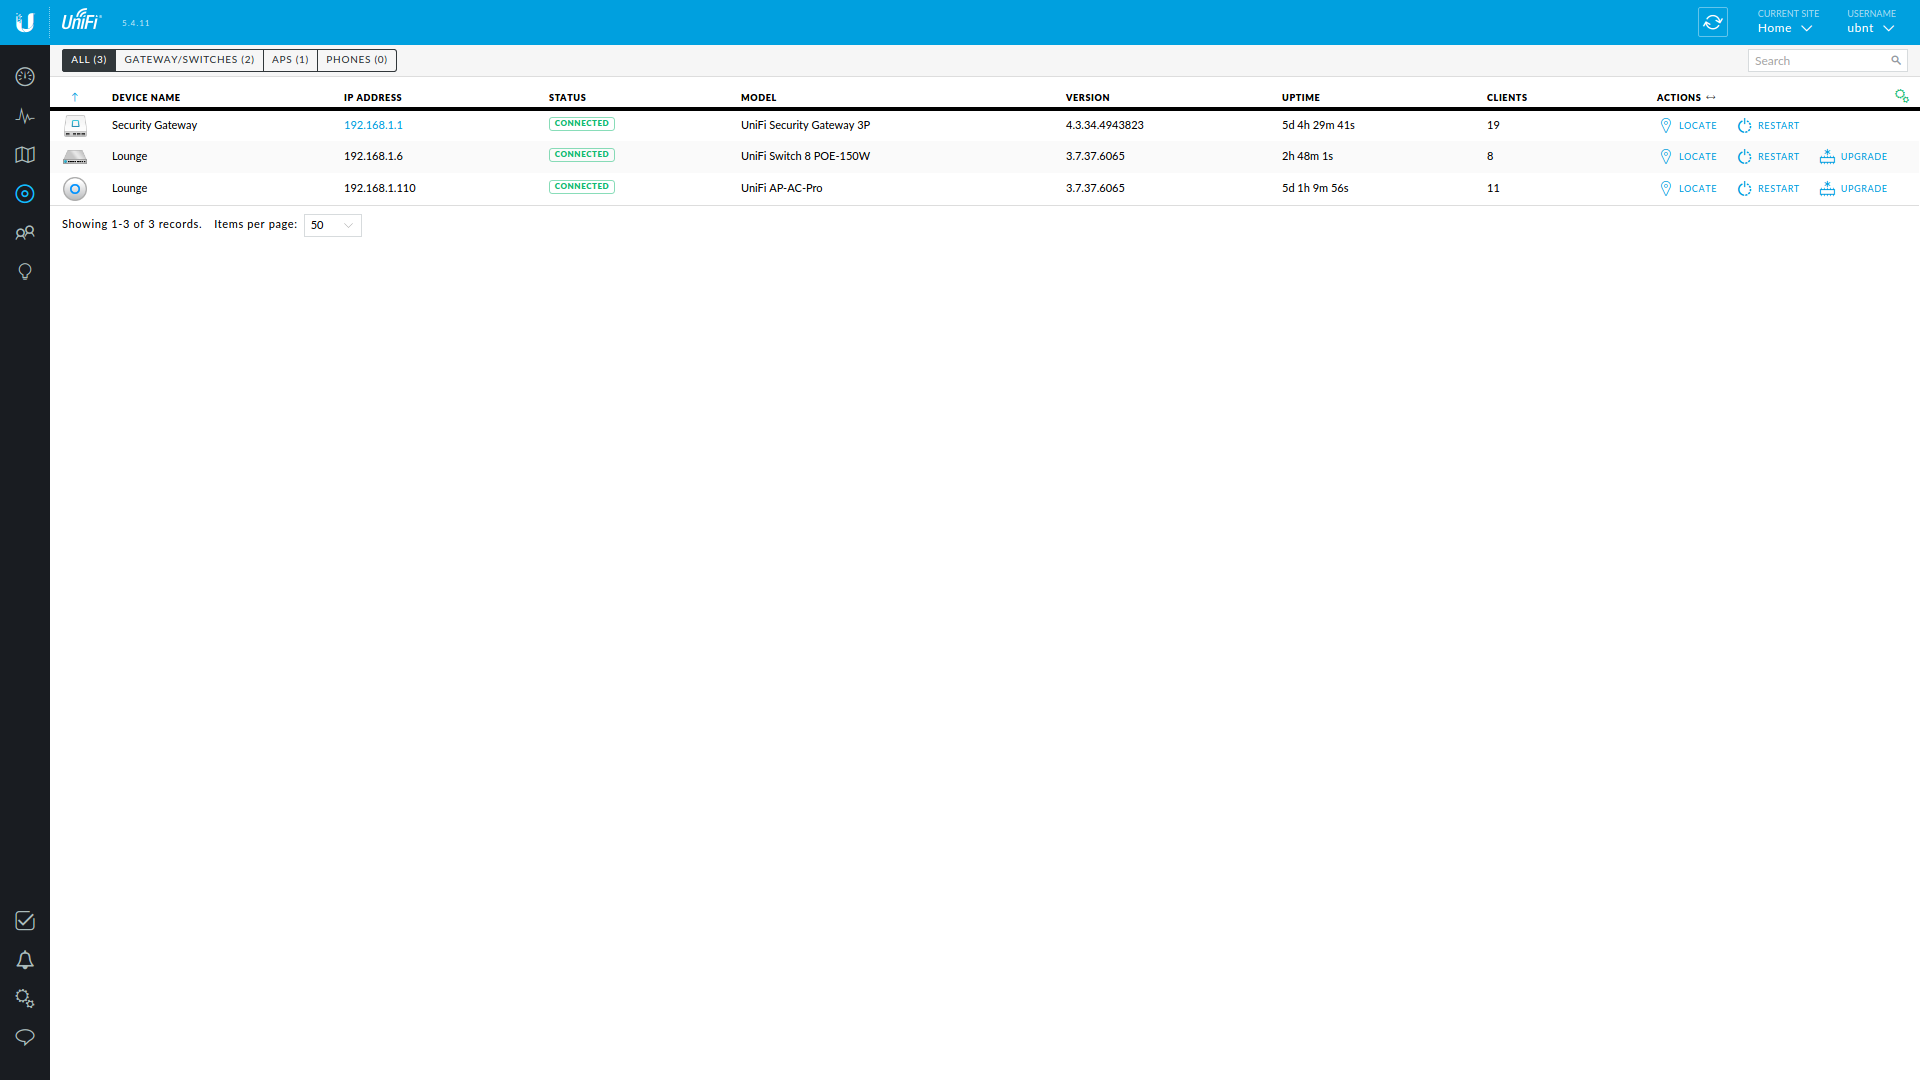Click version 4.3.34.4943823 cell
This screenshot has height=1080, width=1920.
coord(1104,126)
